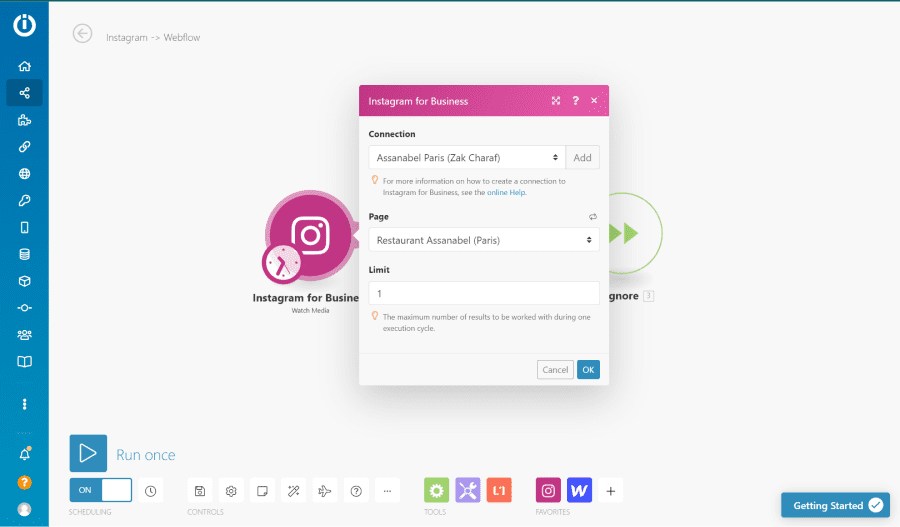Open the More vertical dots menu
Screen dimensions: 900x527
click(x=24, y=404)
